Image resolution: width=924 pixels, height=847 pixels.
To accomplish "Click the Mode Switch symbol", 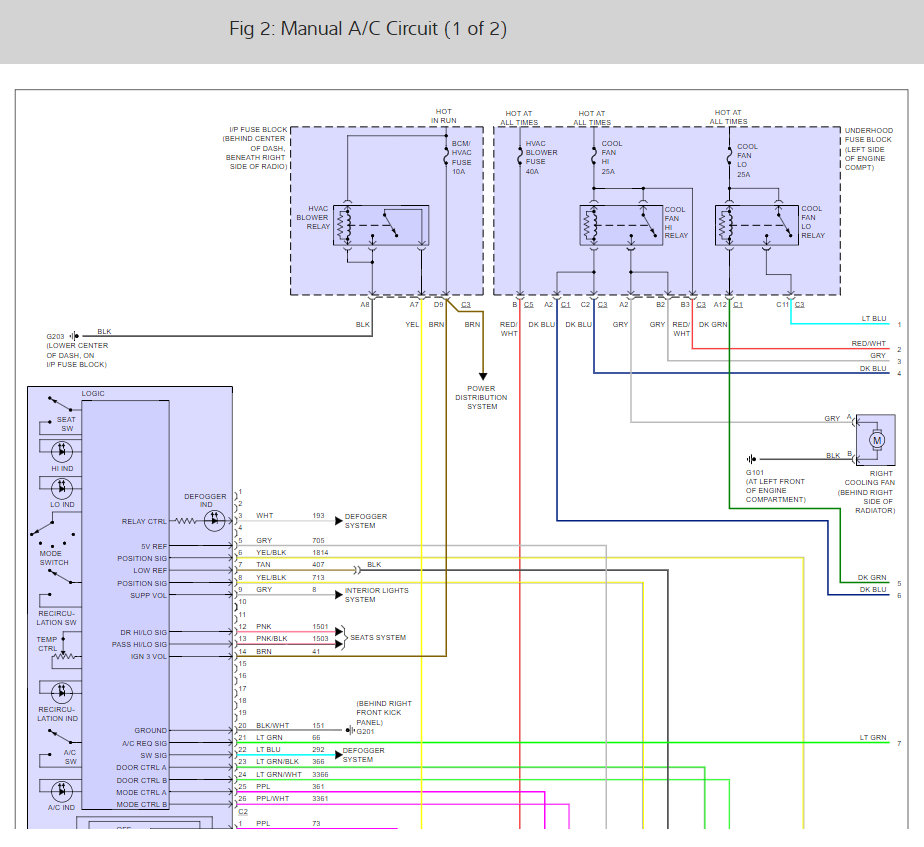I will [x=53, y=530].
